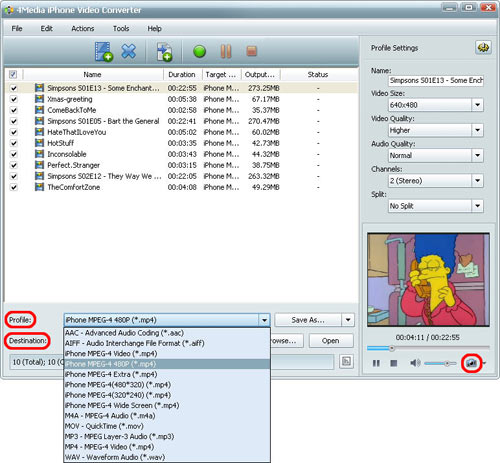Open the Save As dropdown arrow
The height and width of the screenshot is (463, 500).
348,320
